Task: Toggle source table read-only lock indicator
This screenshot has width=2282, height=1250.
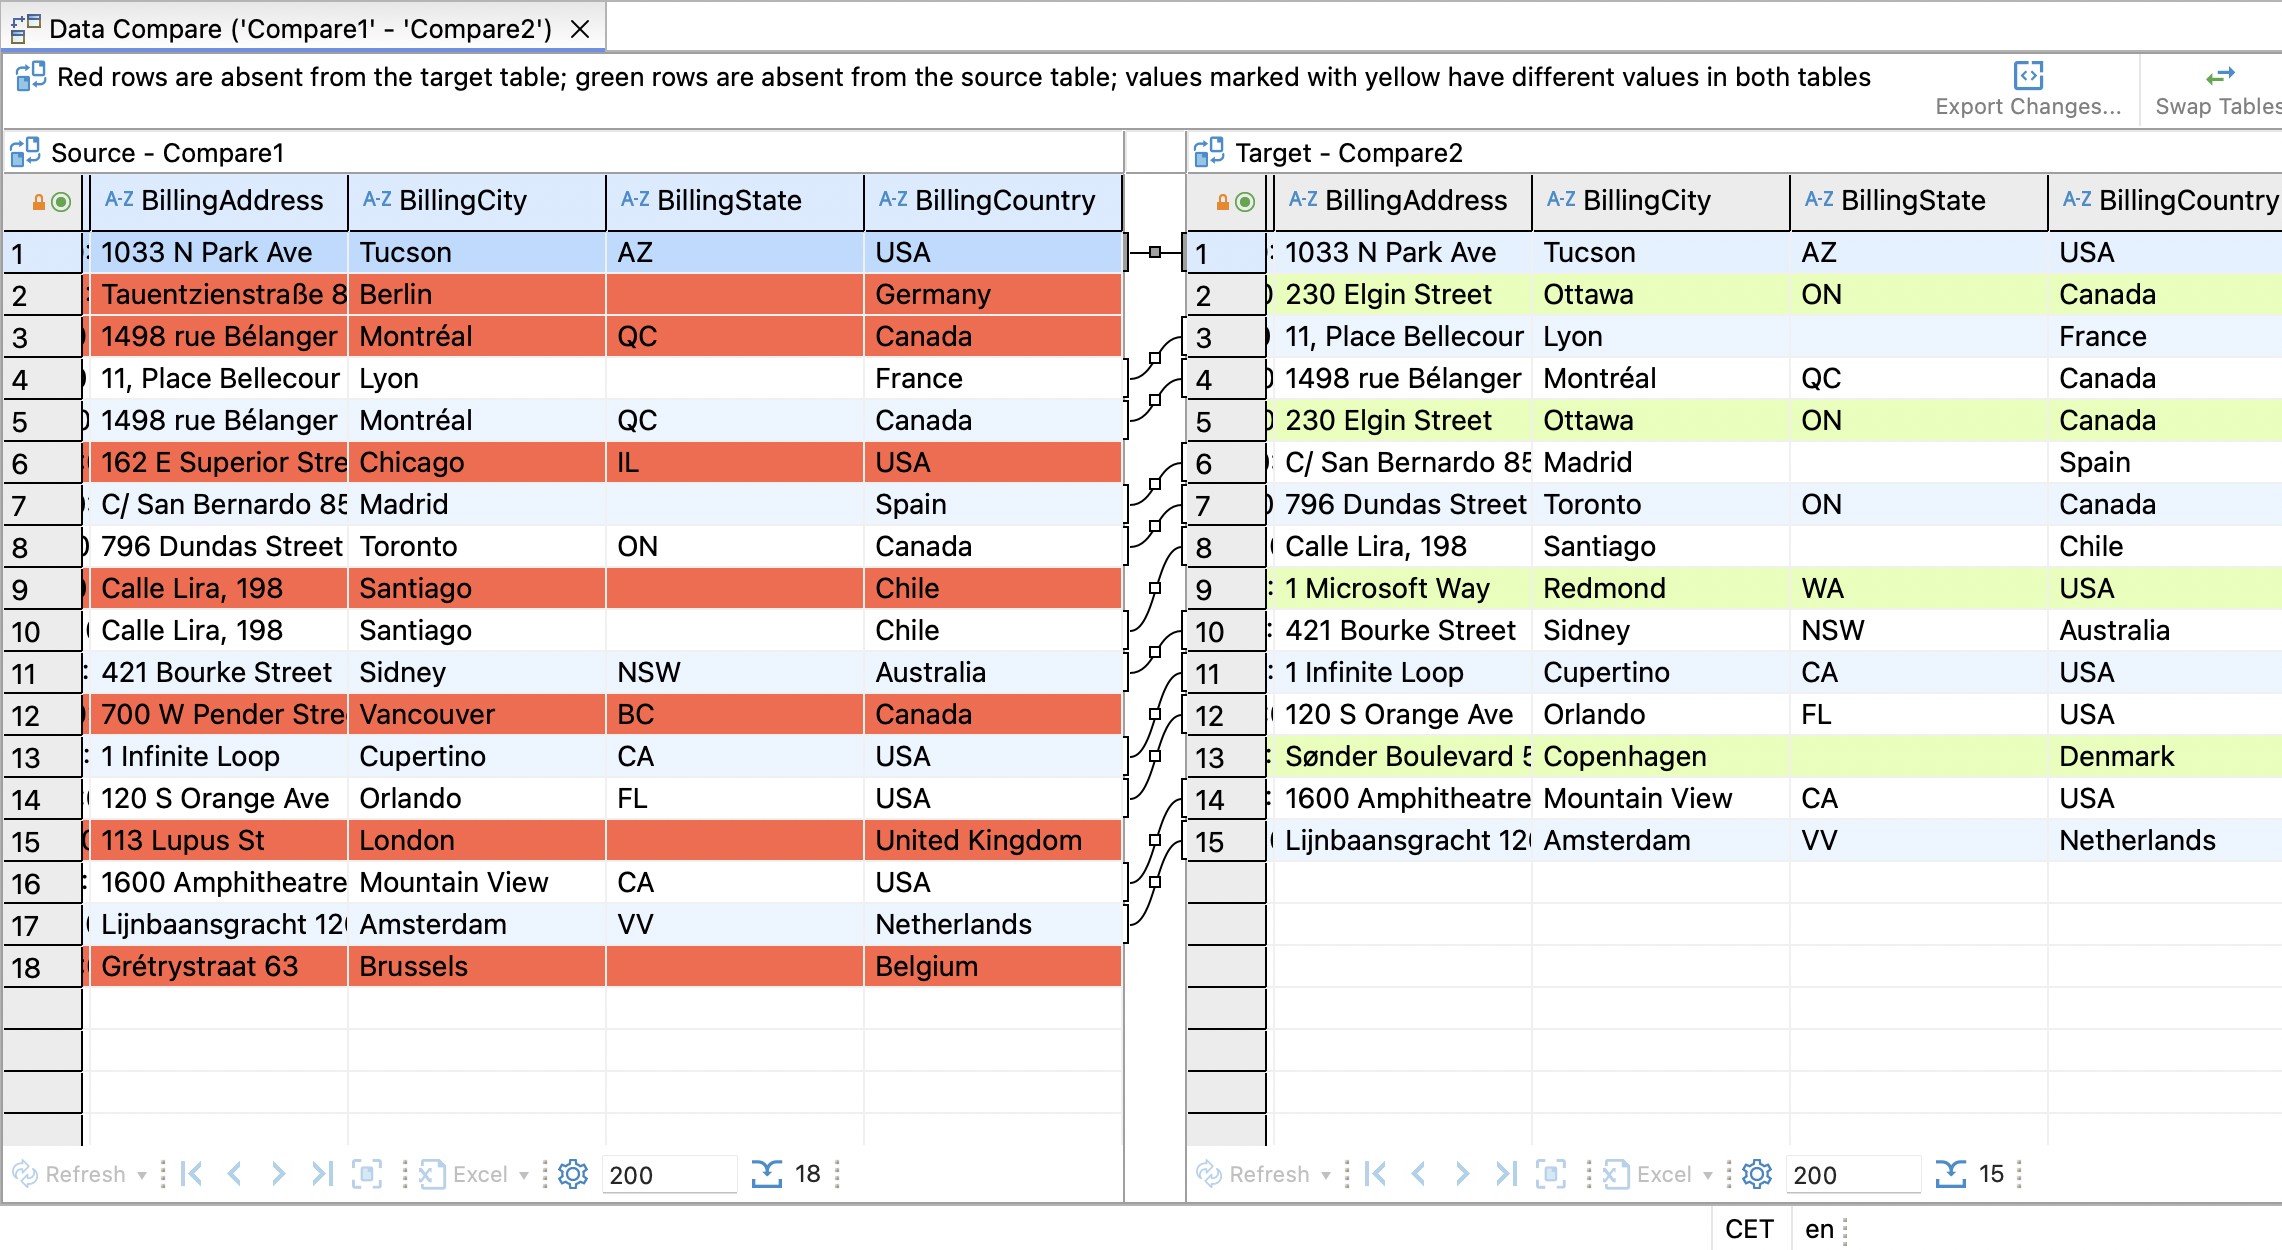Action: click(x=39, y=202)
